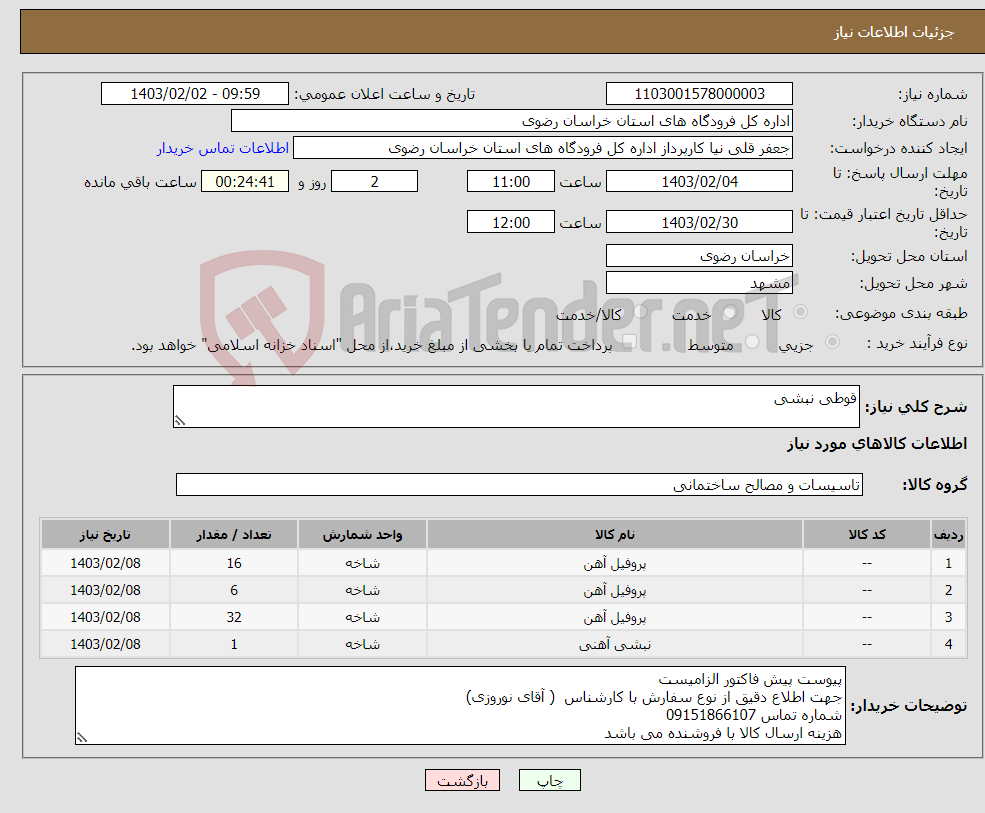The width and height of the screenshot is (985, 813).
Task: Click the remaining days field showing 2
Action: click(x=374, y=182)
